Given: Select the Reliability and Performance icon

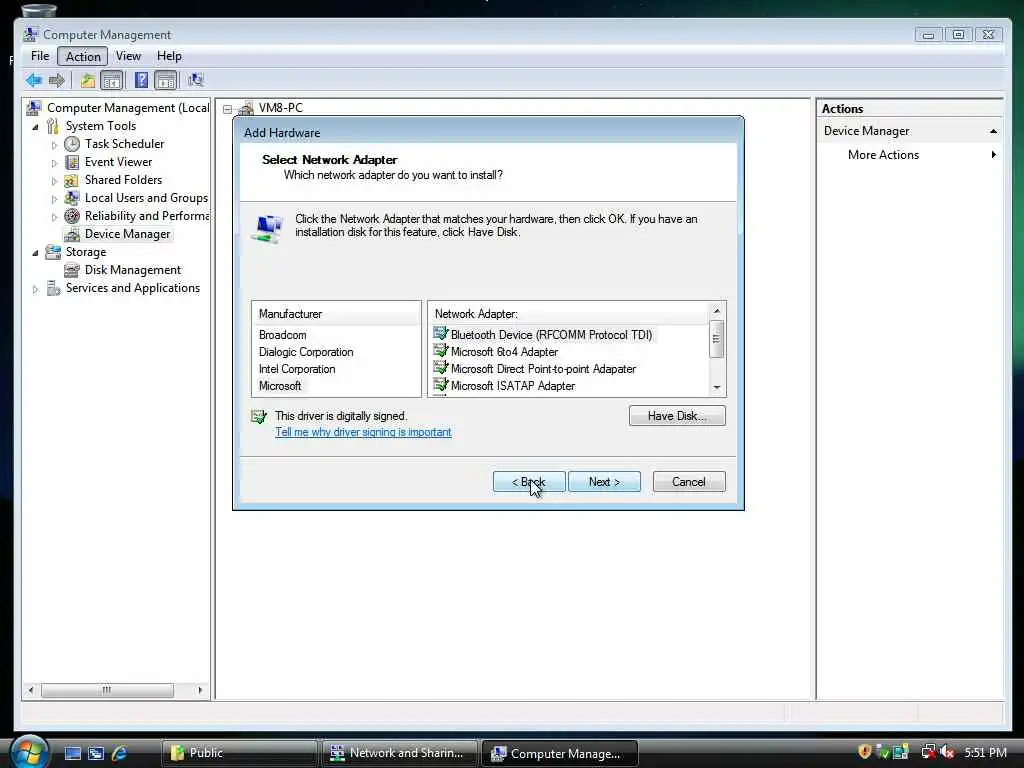Looking at the screenshot, I should [x=72, y=216].
